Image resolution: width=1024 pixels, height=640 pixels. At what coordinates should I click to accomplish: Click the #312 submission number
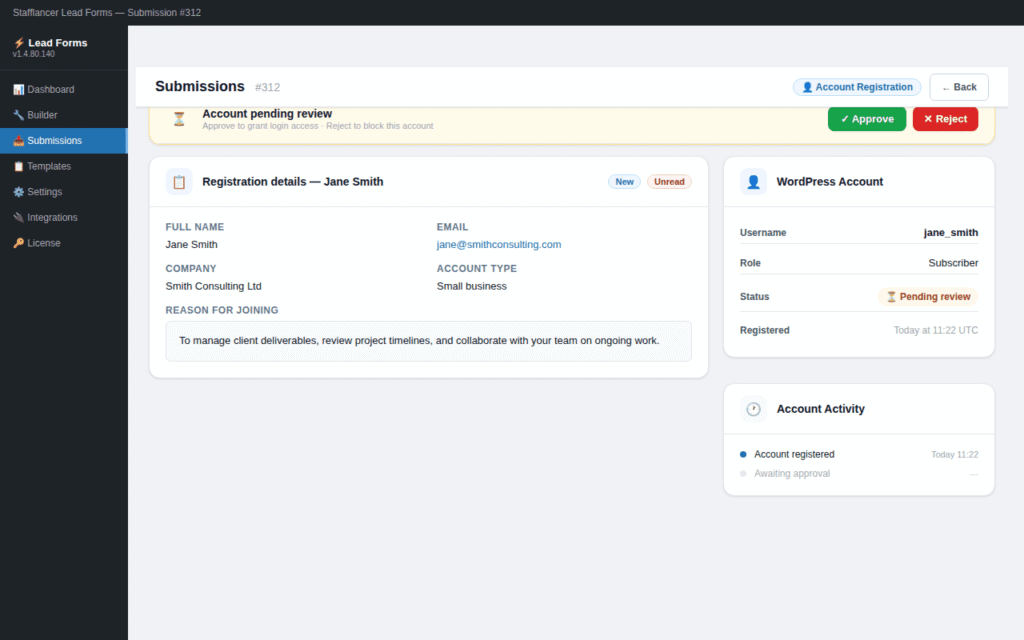268,88
